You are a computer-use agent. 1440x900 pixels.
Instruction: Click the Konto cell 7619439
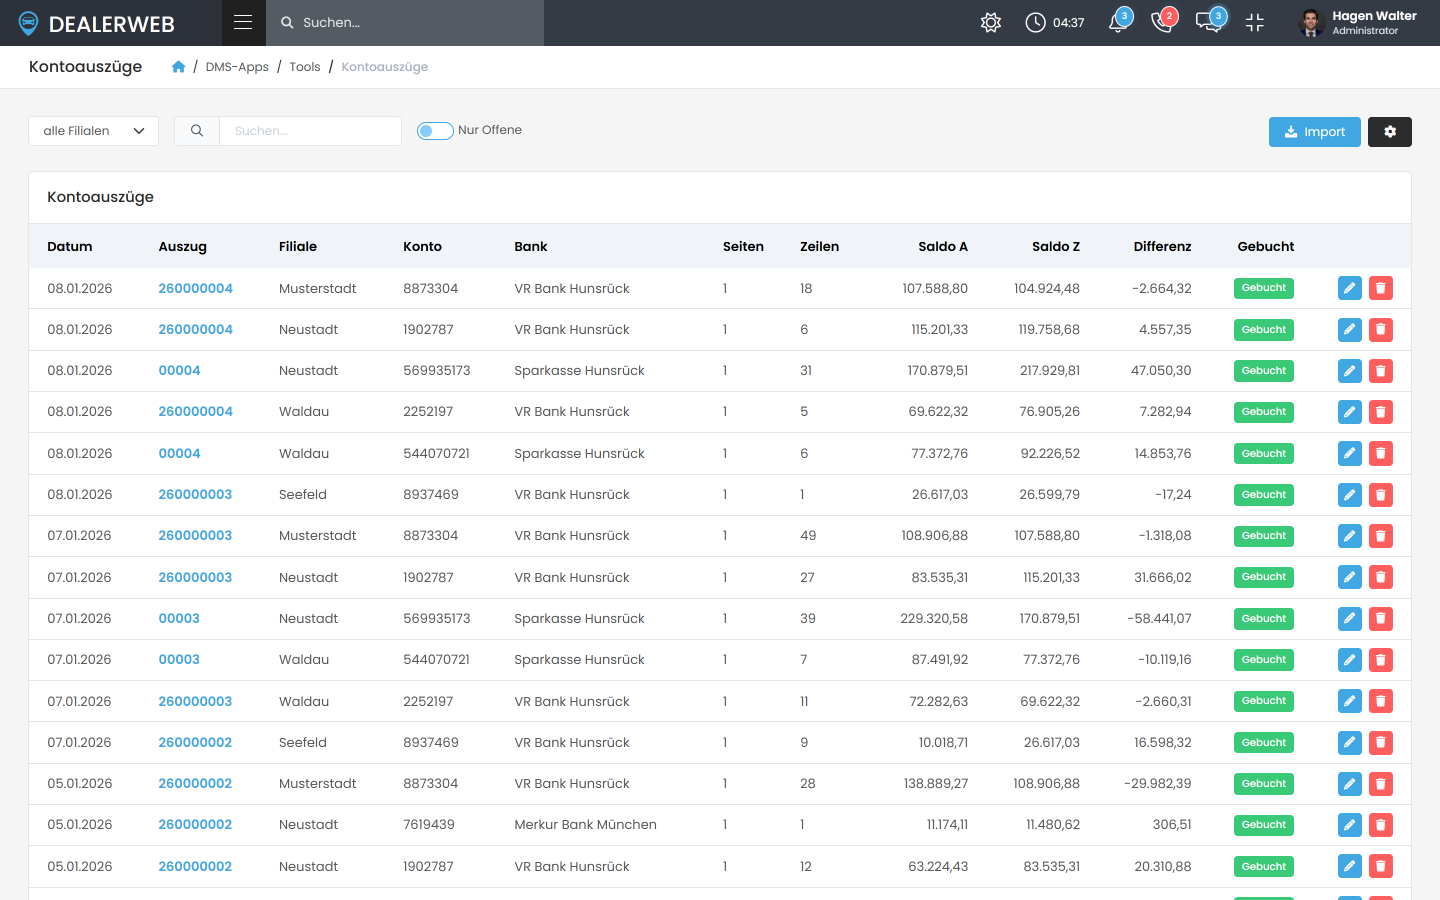(429, 825)
